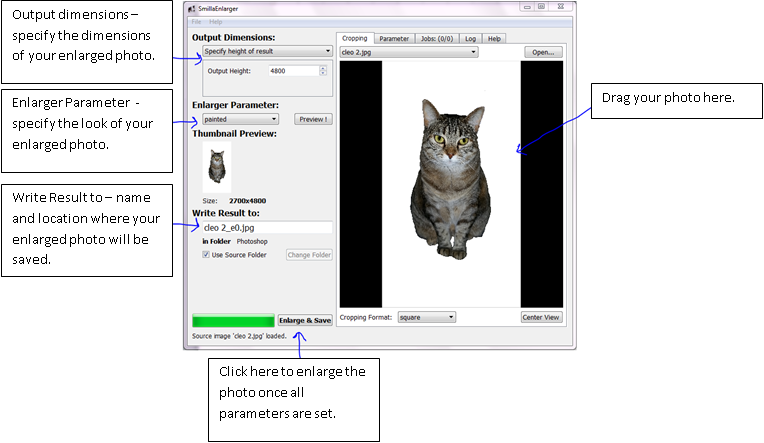Image resolution: width=764 pixels, height=443 pixels.
Task: Switch to the Cropping tab
Action: click(x=354, y=39)
